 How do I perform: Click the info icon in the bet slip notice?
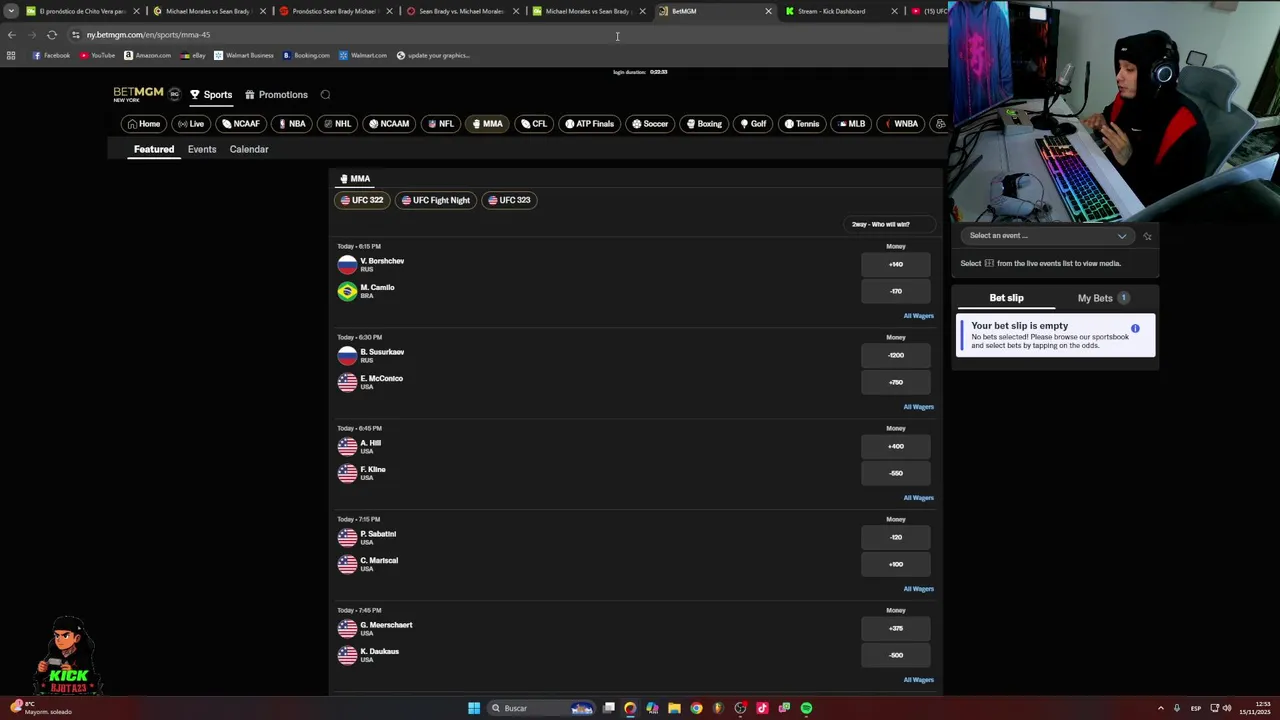pos(1135,328)
